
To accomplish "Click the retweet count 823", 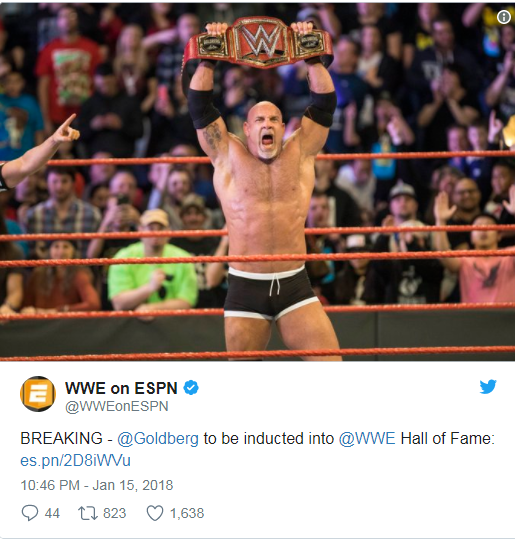I will click(115, 513).
